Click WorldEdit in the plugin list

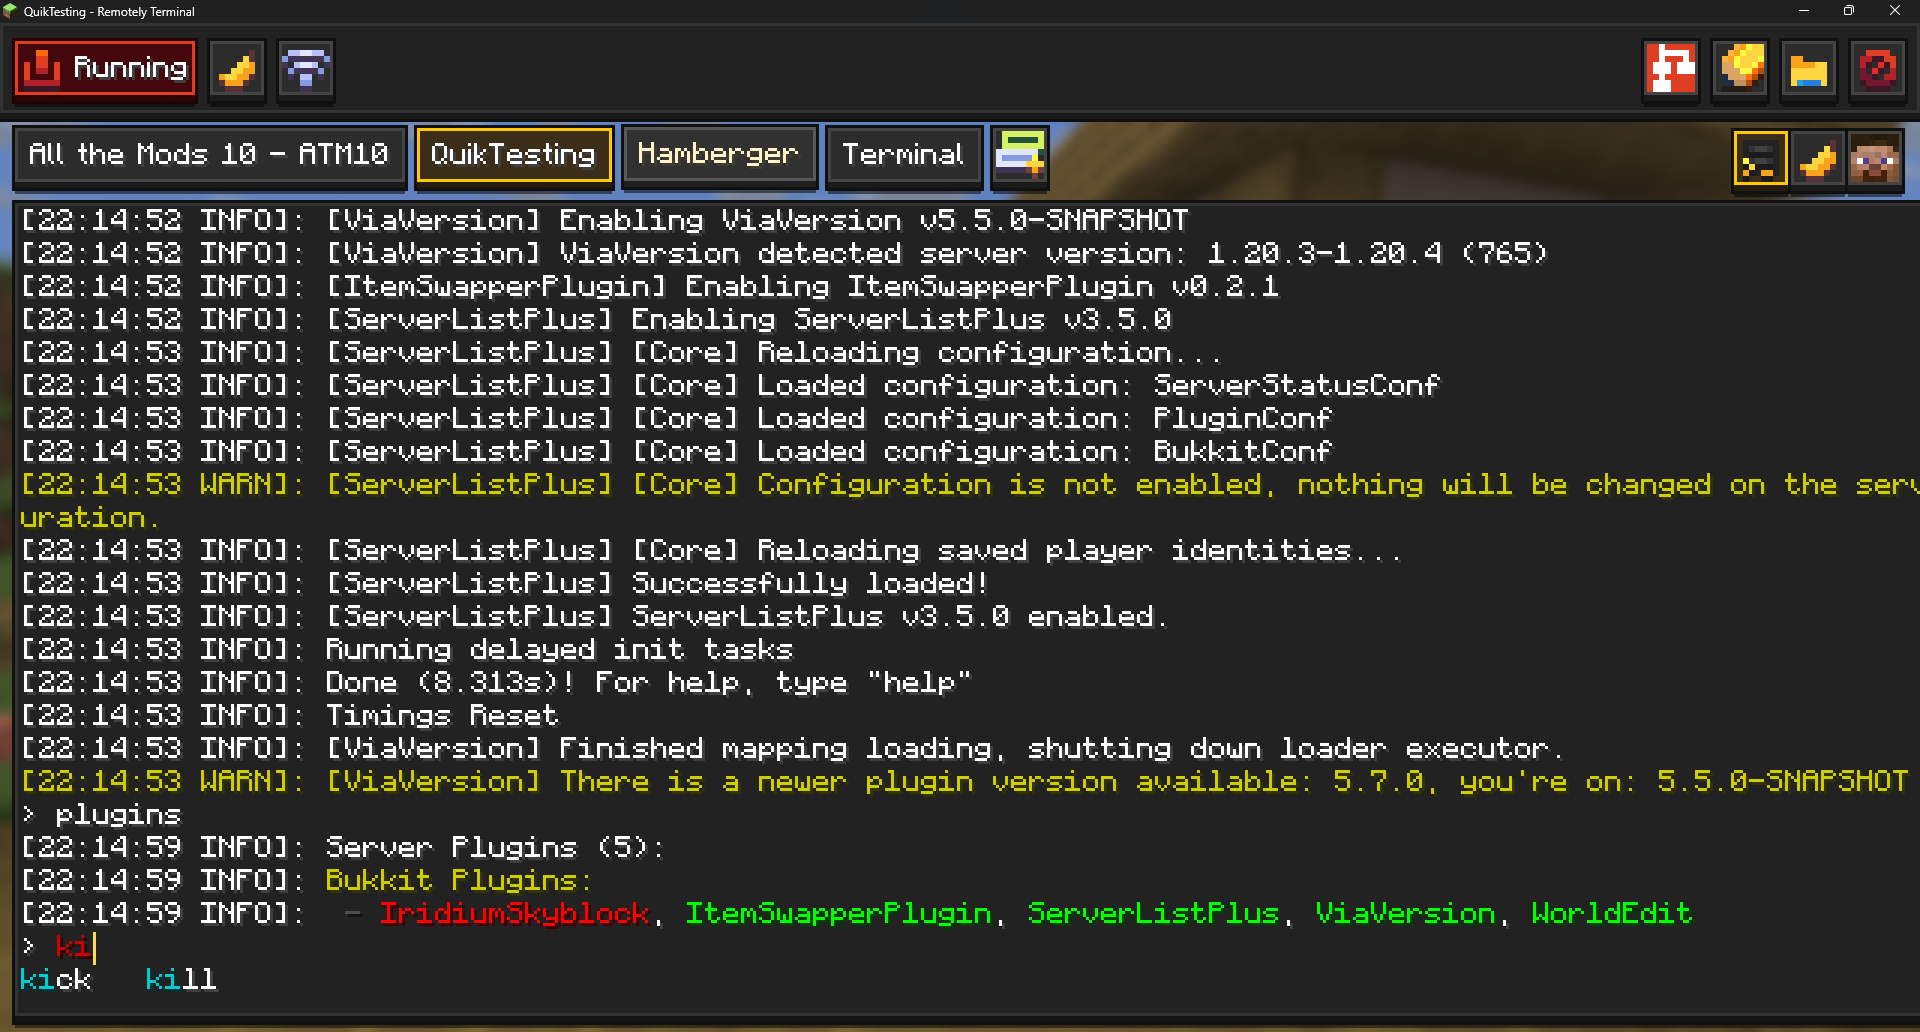(1612, 913)
